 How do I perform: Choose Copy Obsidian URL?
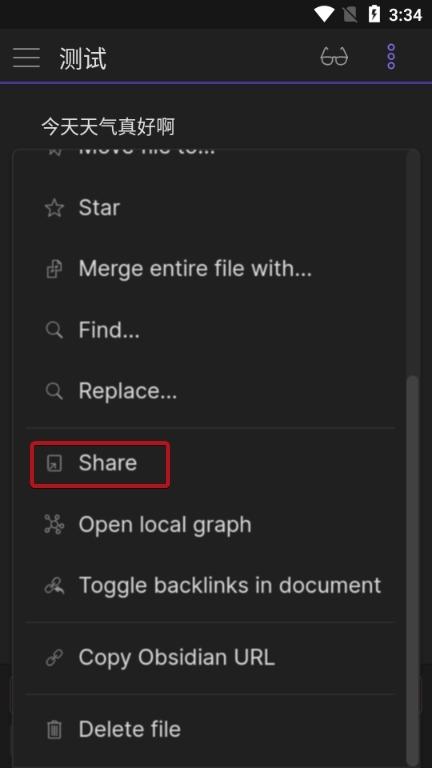click(x=210, y=658)
